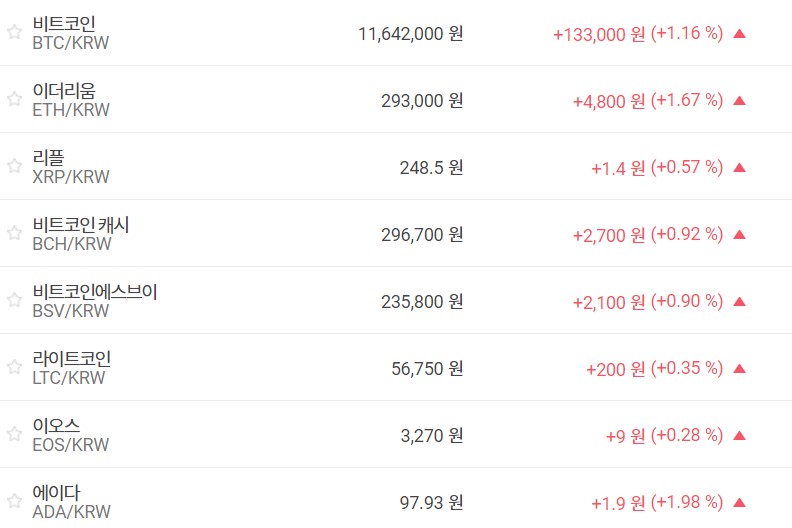Image resolution: width=792 pixels, height=528 pixels.
Task: Click ETH/KRW red up triangle
Action: [x=740, y=100]
